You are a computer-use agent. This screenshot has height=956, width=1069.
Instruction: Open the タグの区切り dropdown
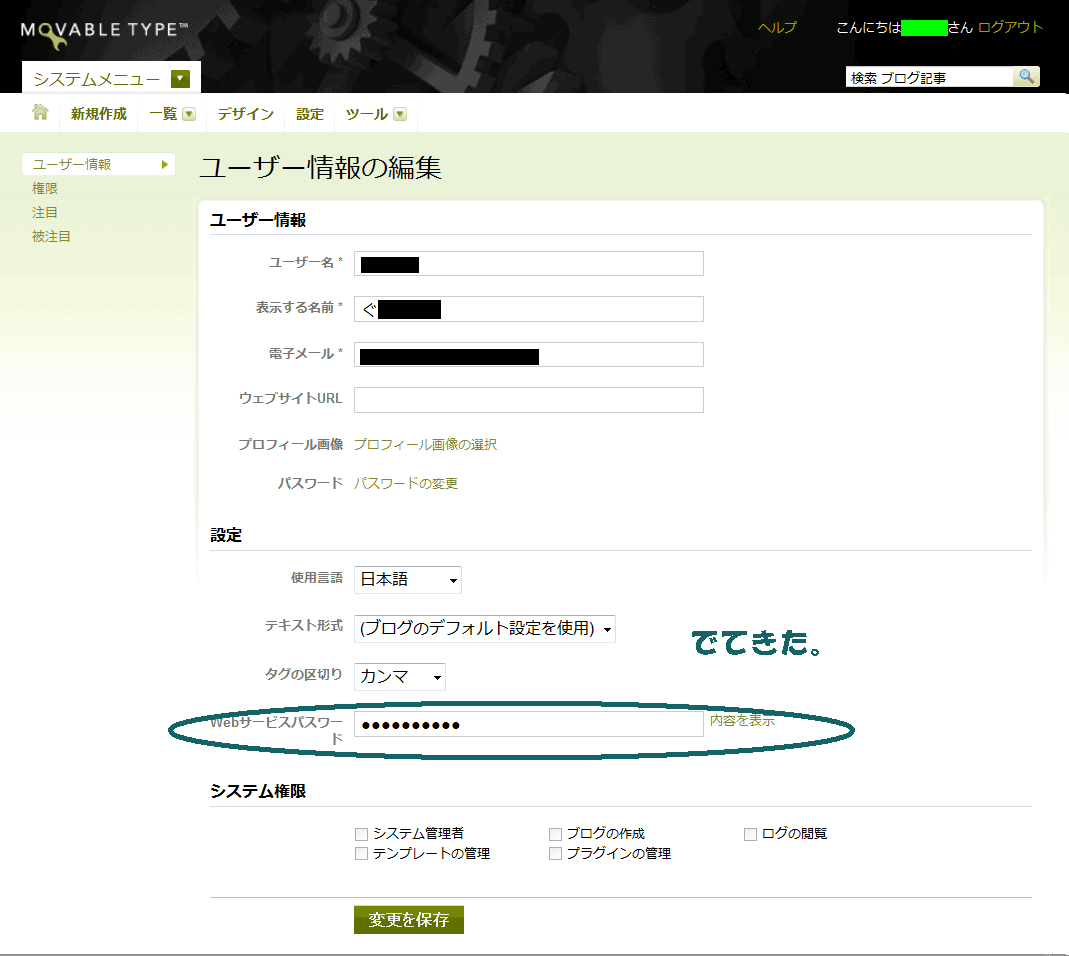click(400, 677)
